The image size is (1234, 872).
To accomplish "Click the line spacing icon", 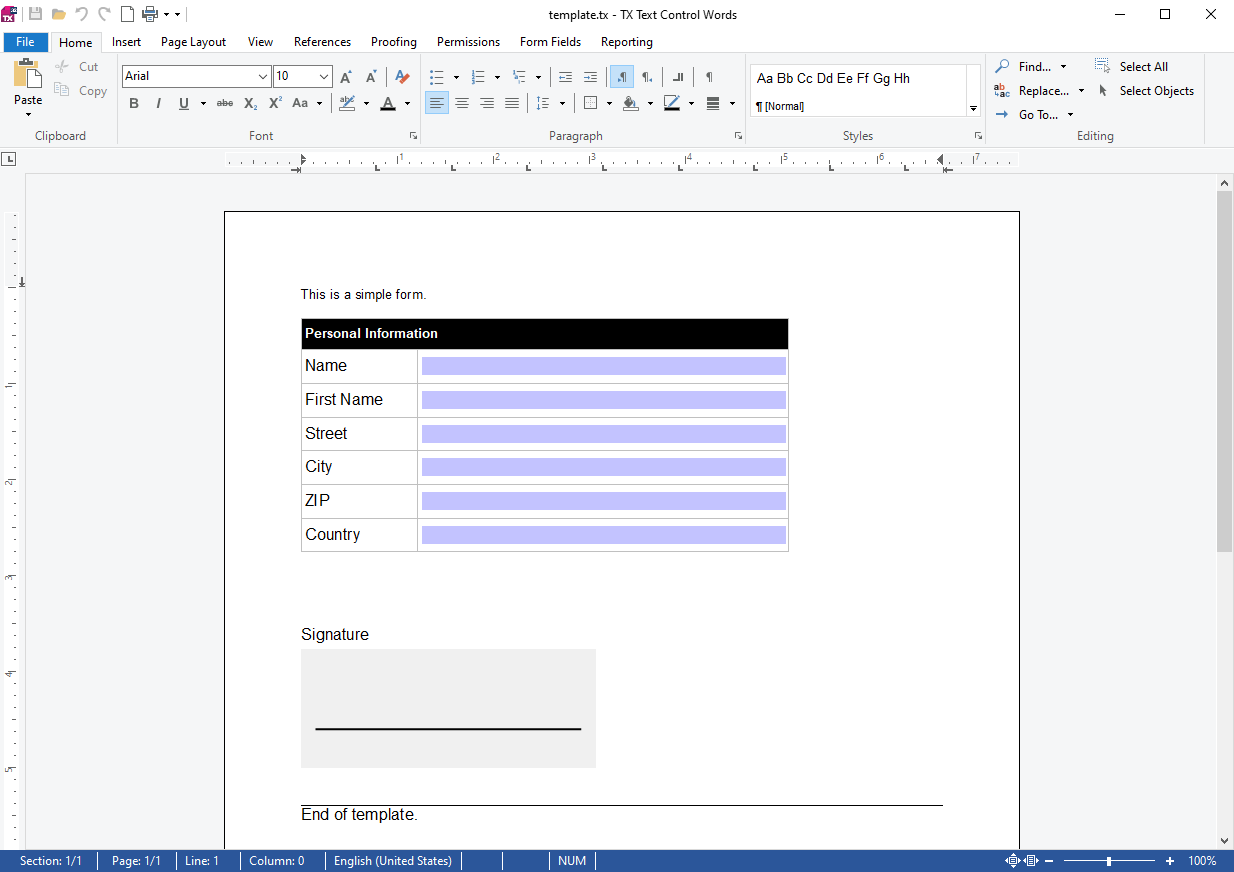I will click(543, 103).
